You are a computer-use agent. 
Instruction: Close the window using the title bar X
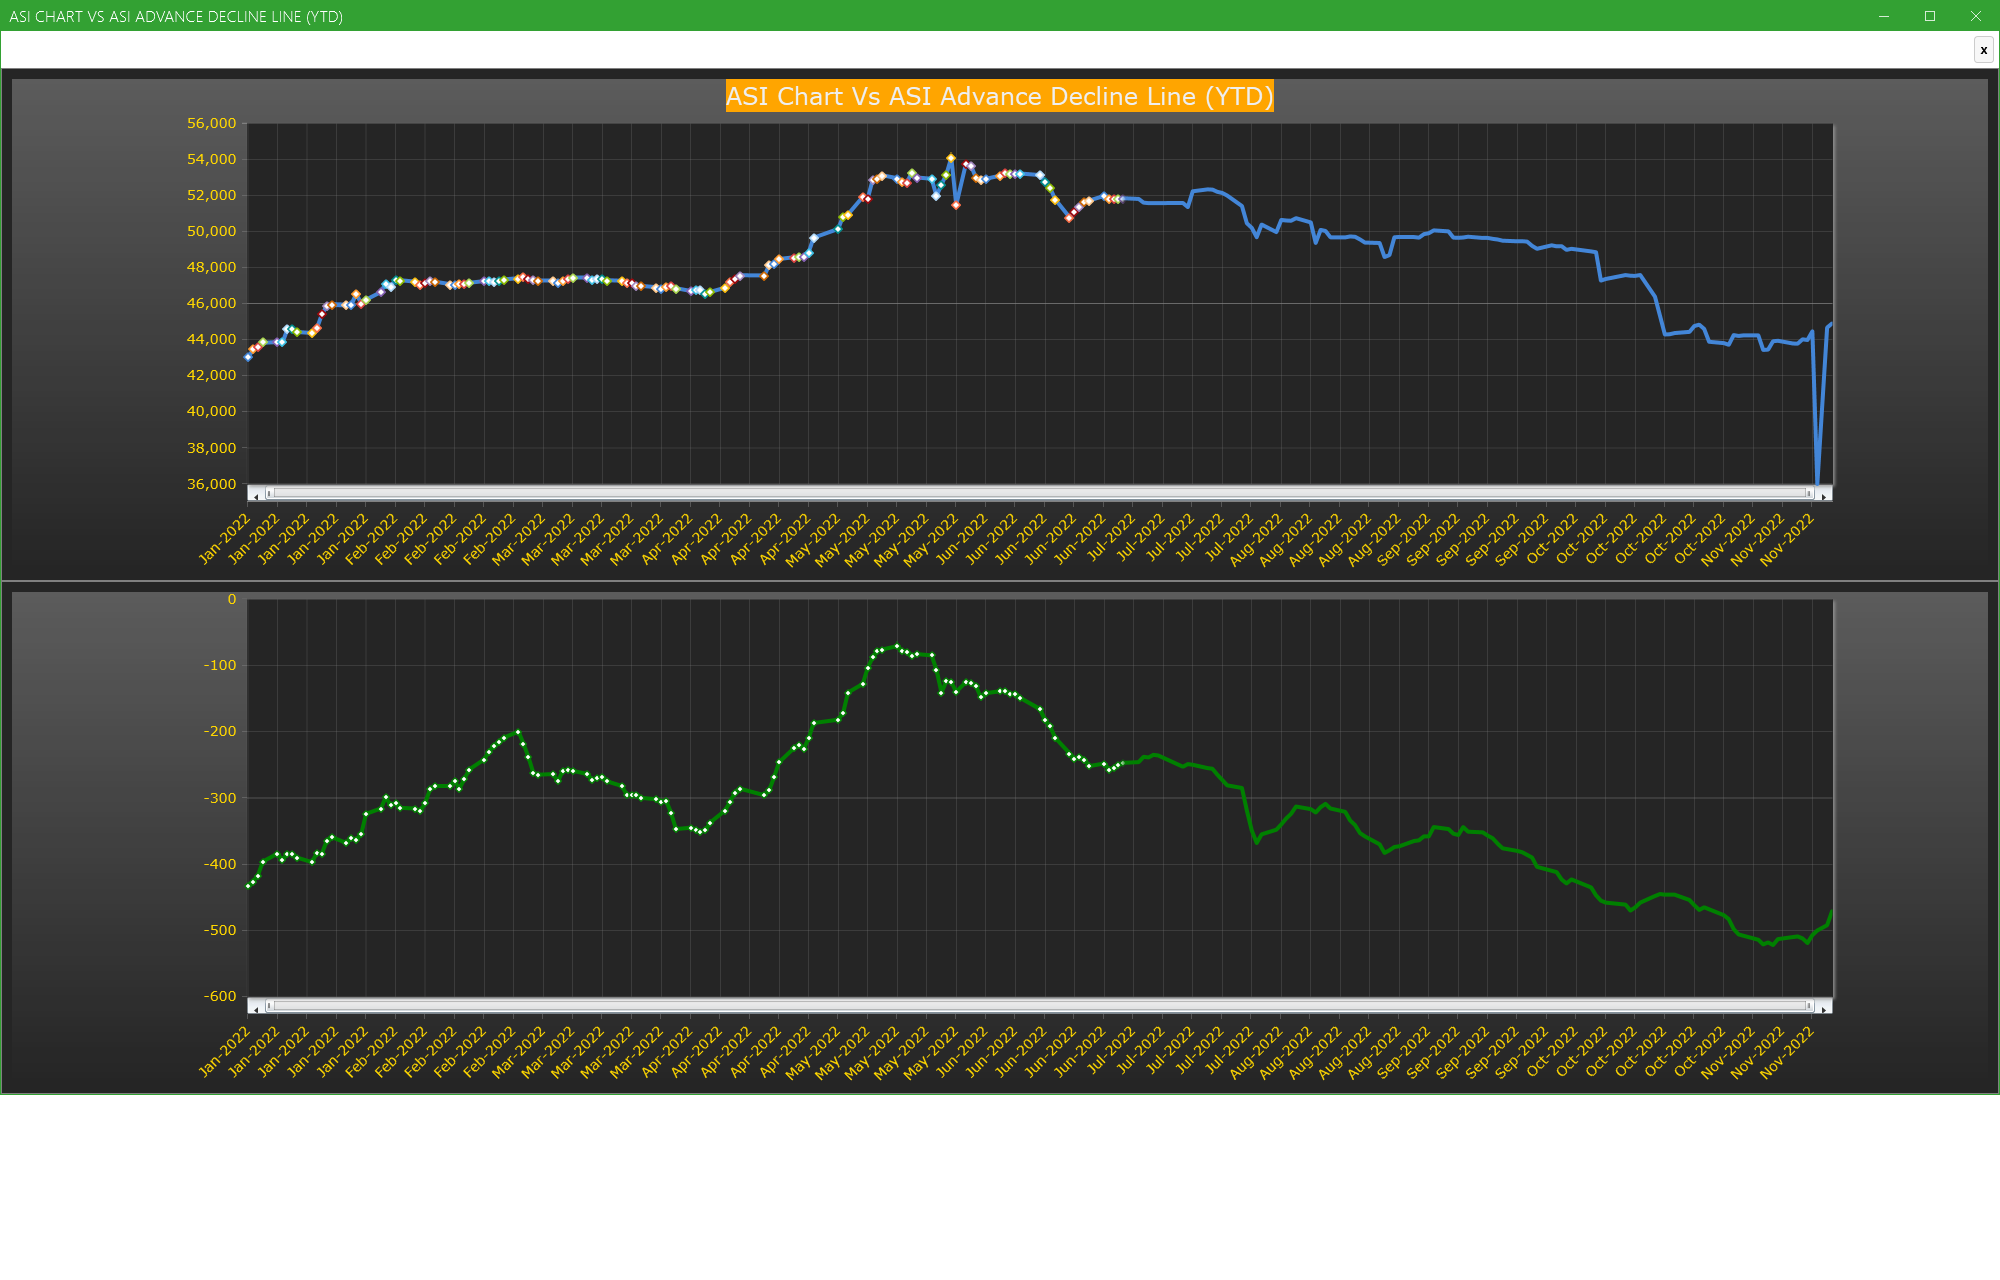point(1976,16)
